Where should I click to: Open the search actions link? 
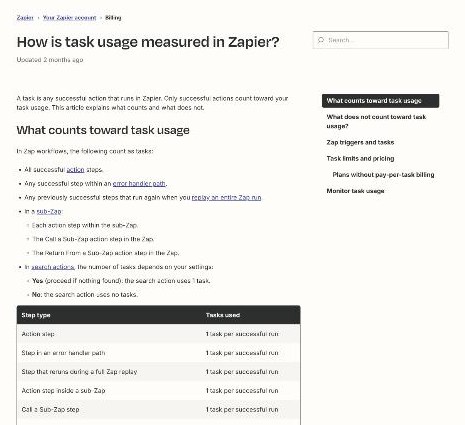coord(53,267)
